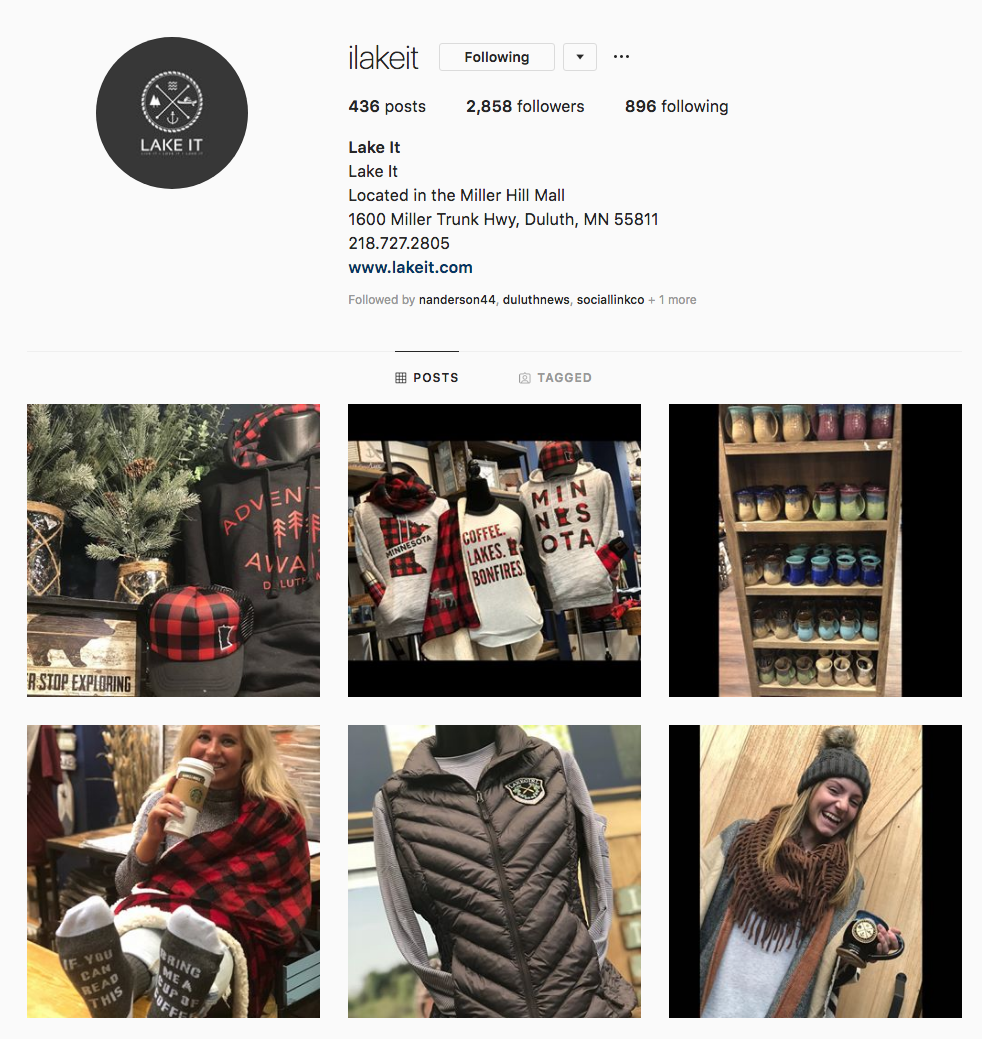Open the woman with Starbucks cup post

pos(174,871)
